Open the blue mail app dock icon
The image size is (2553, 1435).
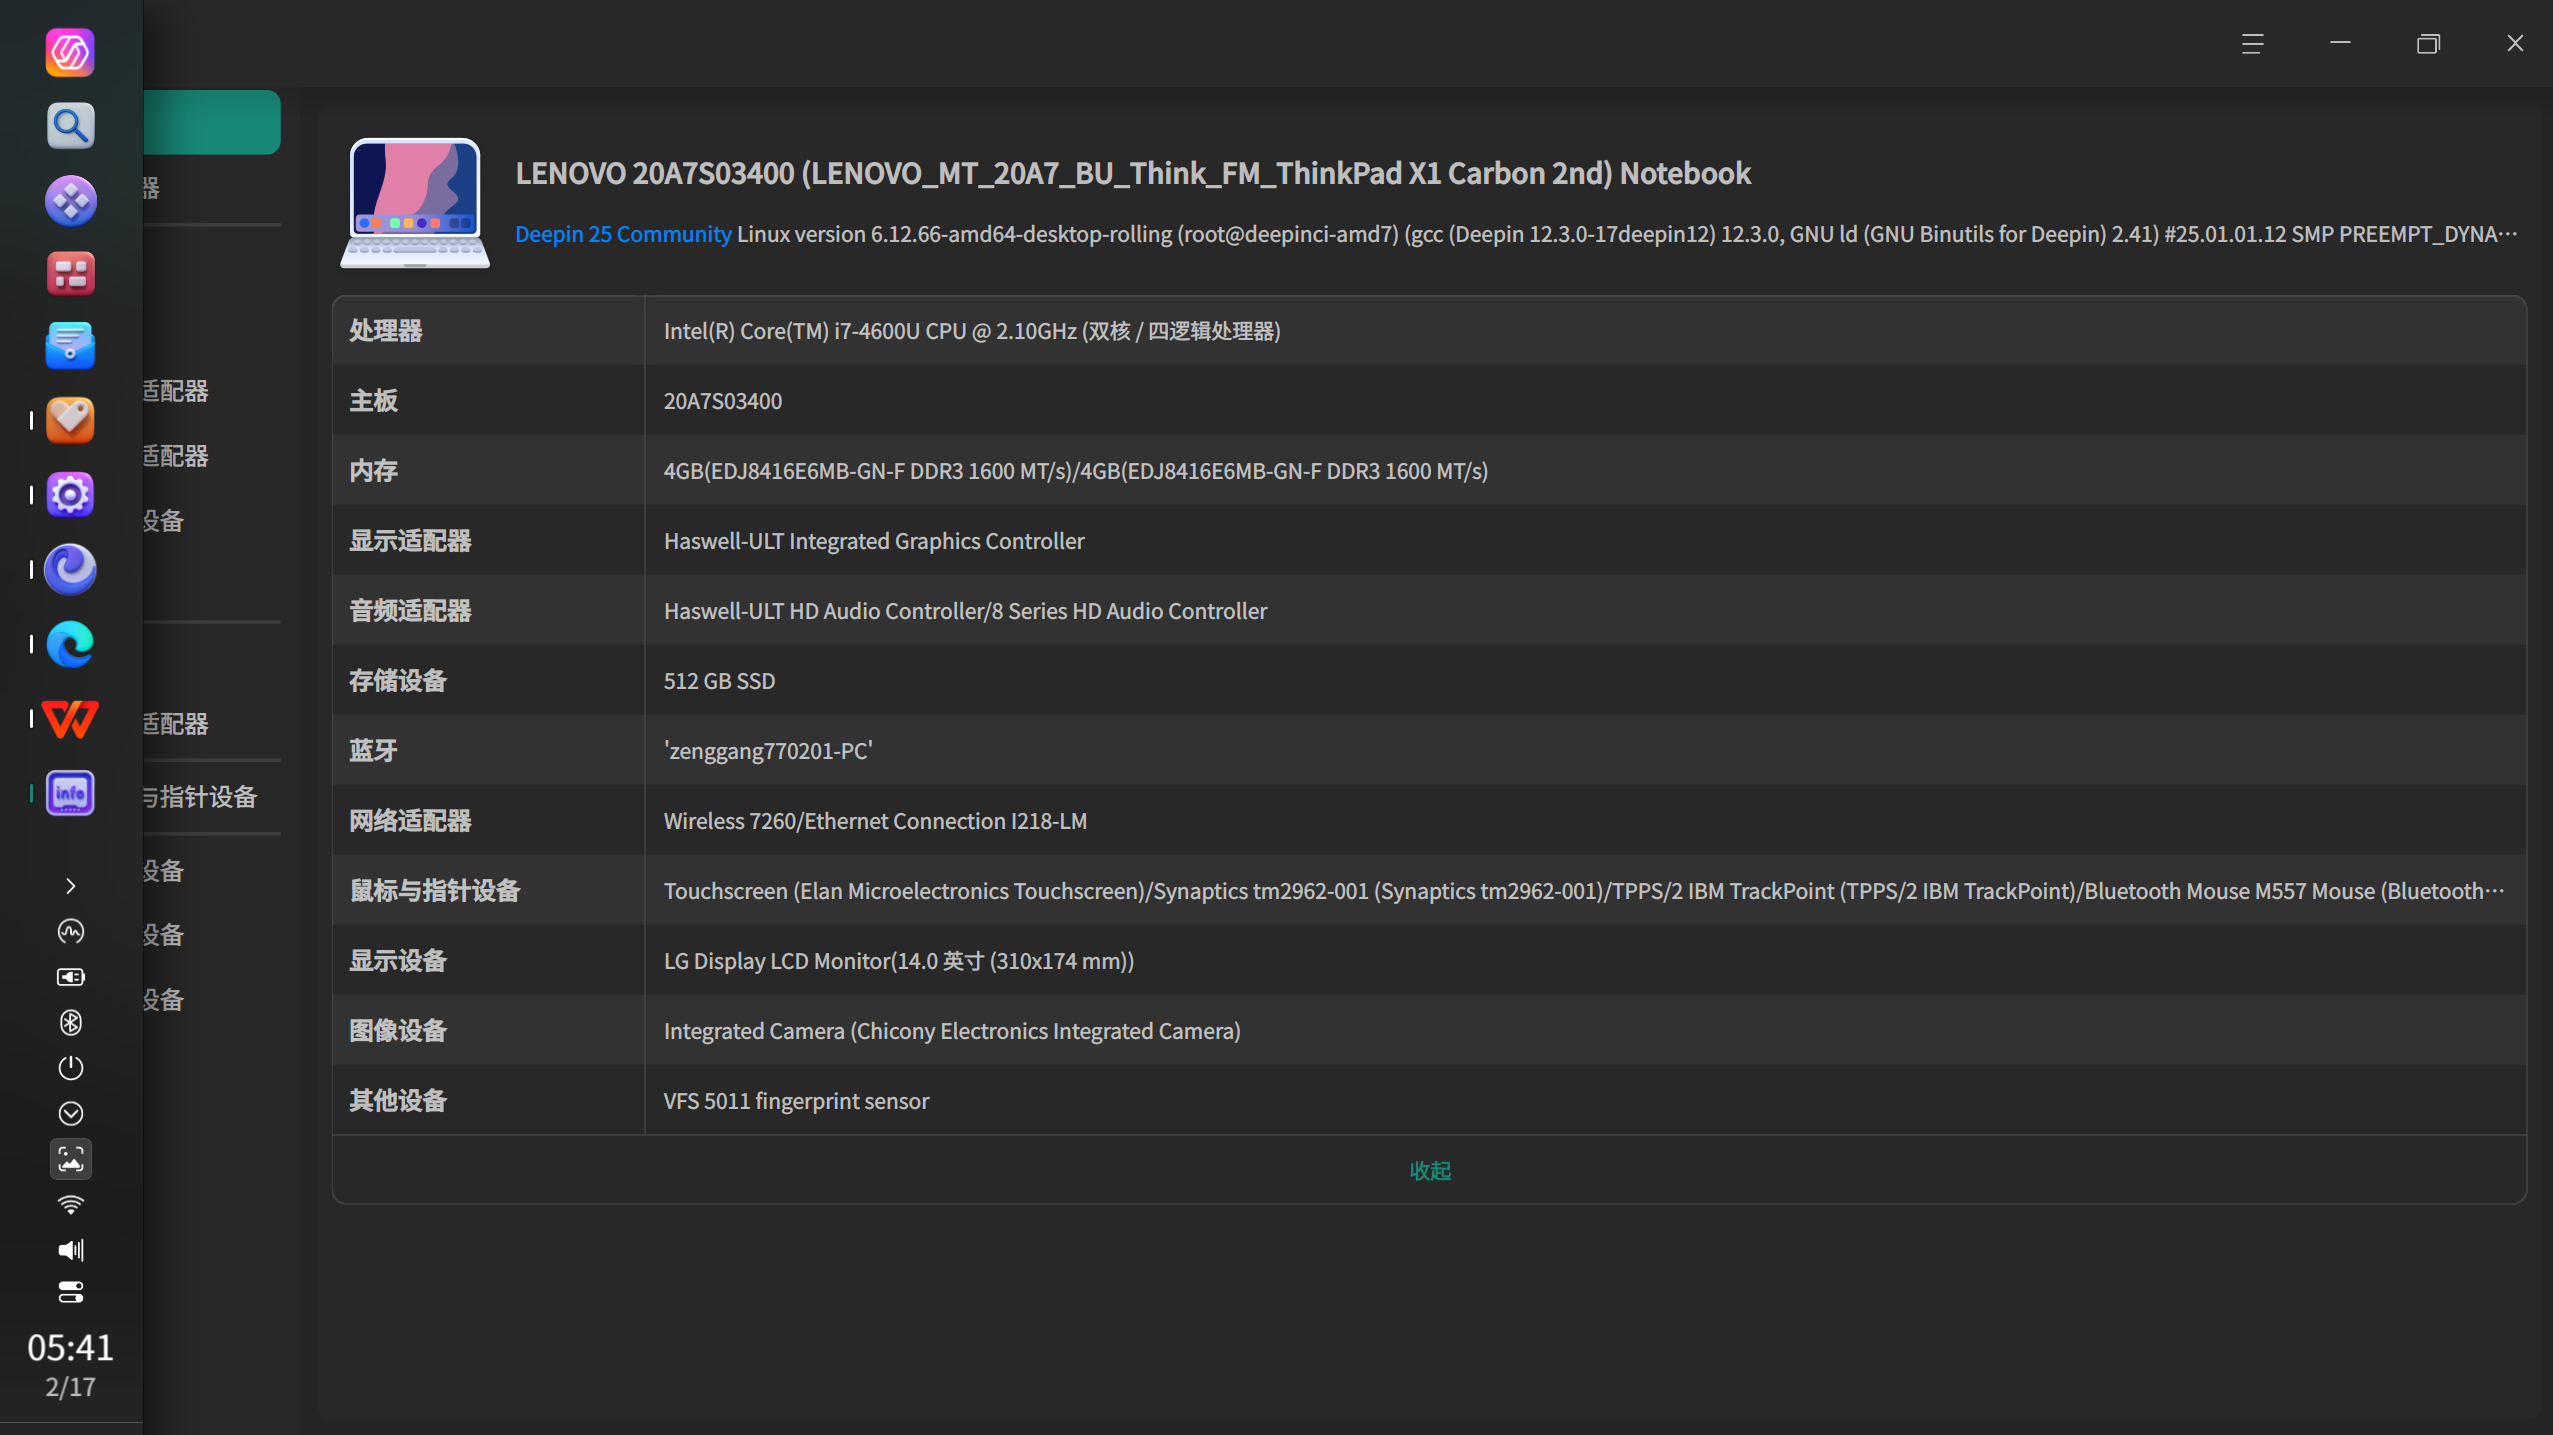coord(70,346)
